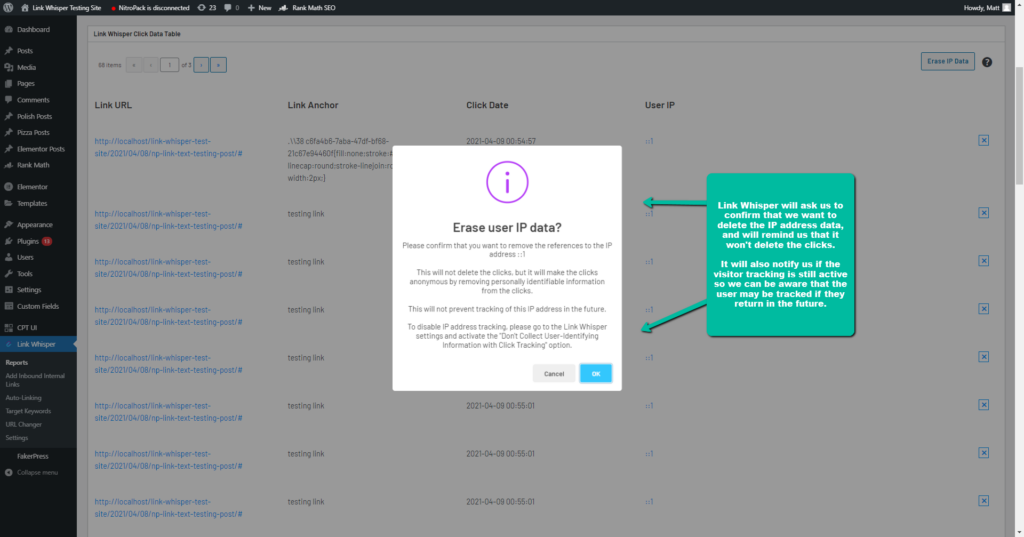The height and width of the screenshot is (537, 1024).
Task: Open link URL in first table row
Action: 168,147
